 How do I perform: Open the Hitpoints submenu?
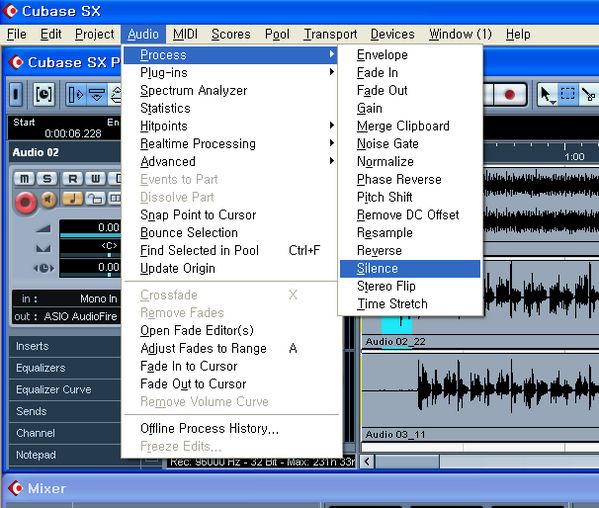[231, 126]
